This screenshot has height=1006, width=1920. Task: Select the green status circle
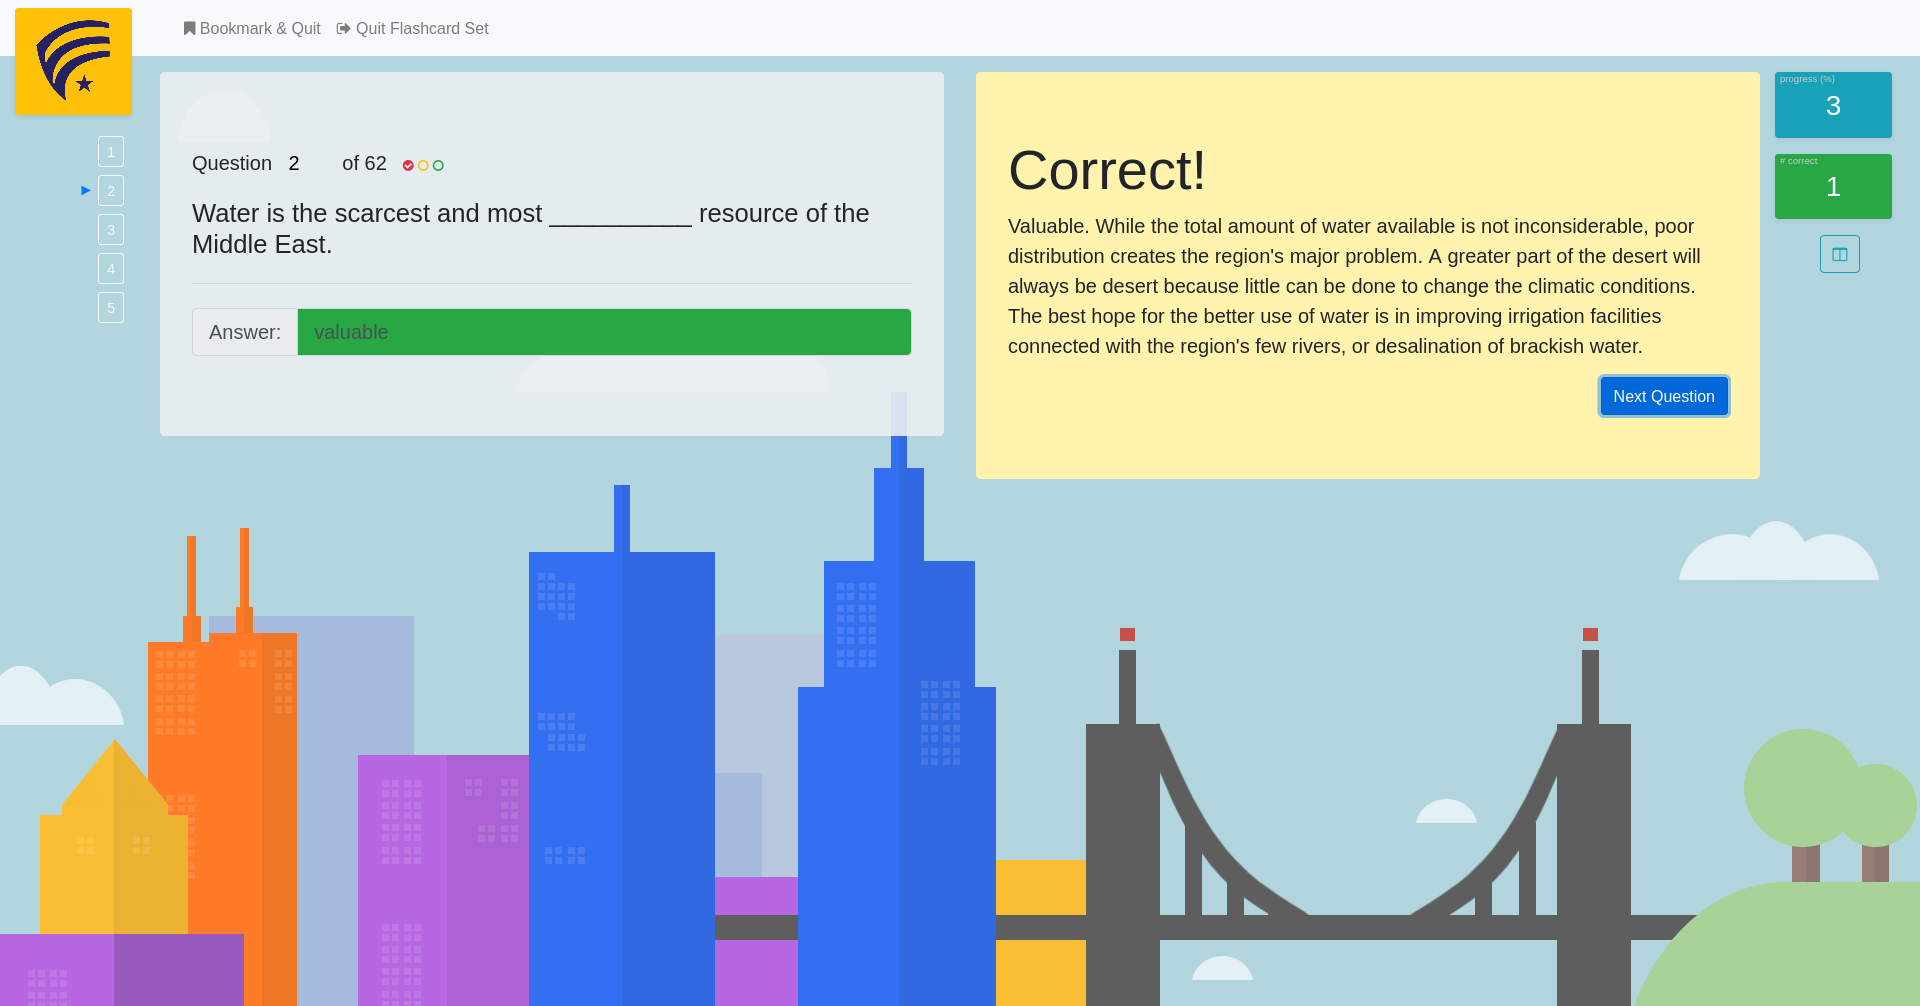pos(438,165)
